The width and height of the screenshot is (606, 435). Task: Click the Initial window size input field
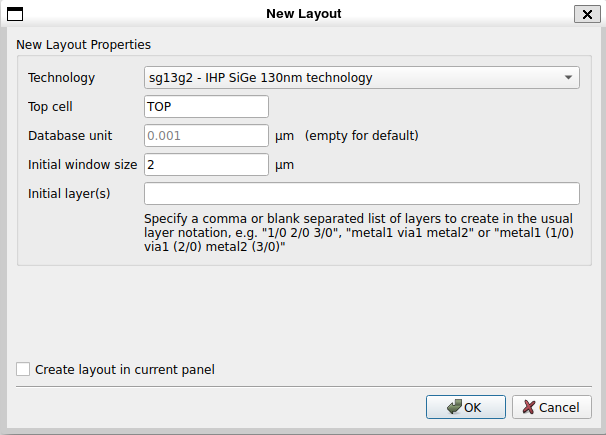click(x=206, y=164)
